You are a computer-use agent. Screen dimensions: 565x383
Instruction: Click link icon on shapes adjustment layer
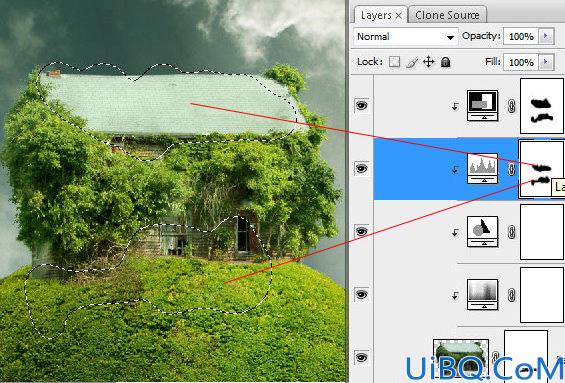coord(511,232)
